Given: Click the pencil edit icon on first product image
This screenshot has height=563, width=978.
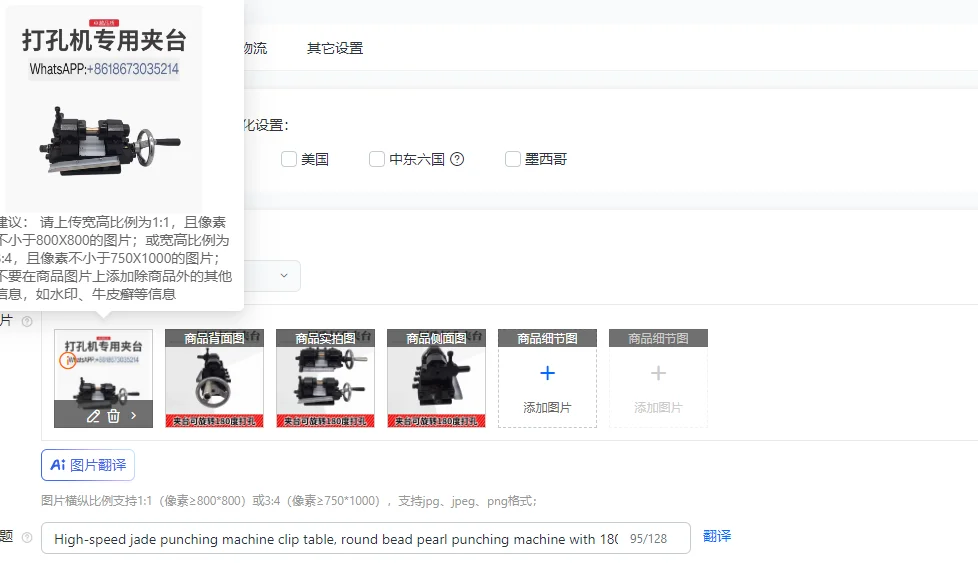Looking at the screenshot, I should pos(93,416).
